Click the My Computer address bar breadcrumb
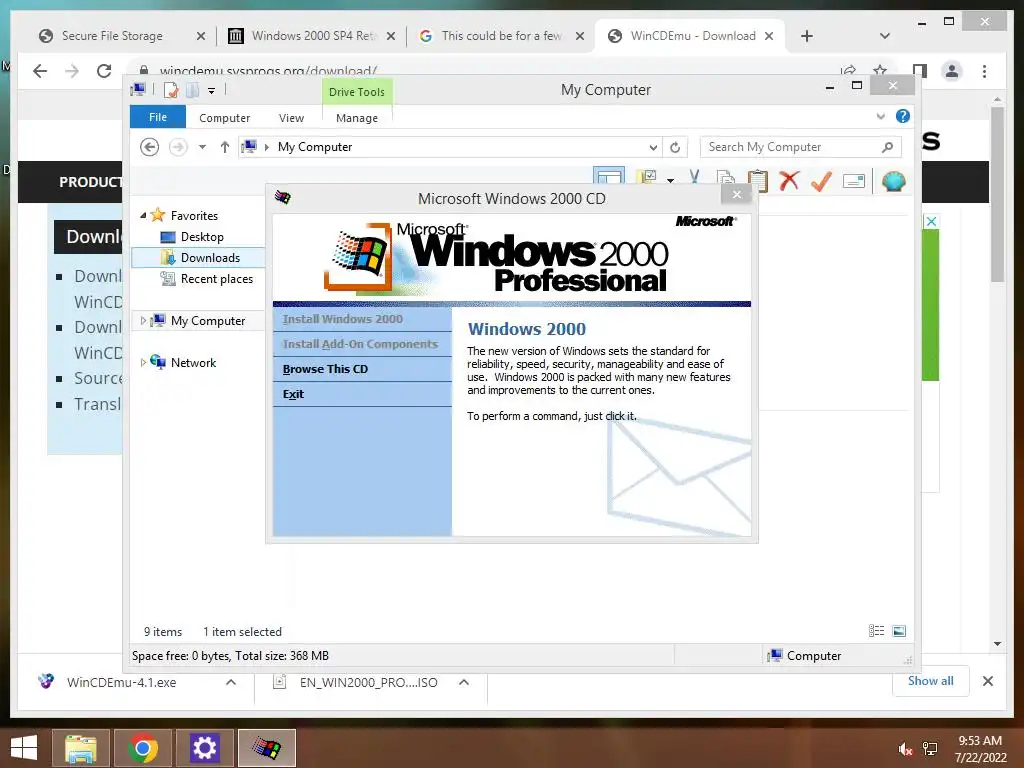Image resolution: width=1024 pixels, height=768 pixels. [x=315, y=147]
